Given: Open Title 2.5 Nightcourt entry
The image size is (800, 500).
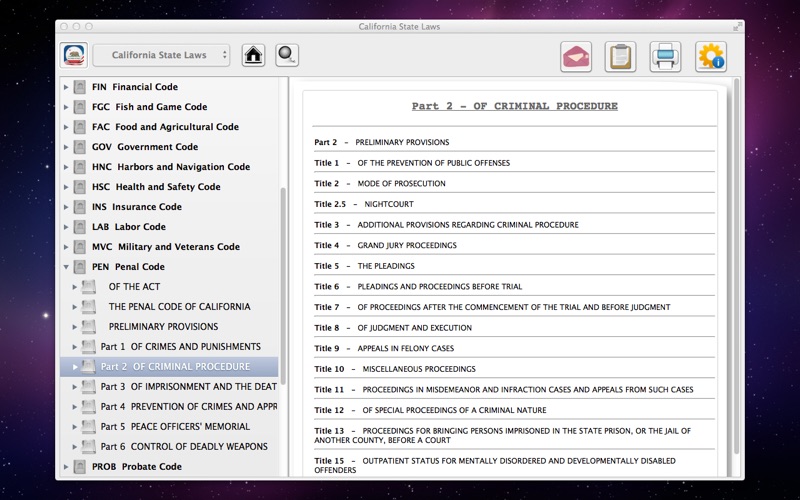Looking at the screenshot, I should coord(388,204).
